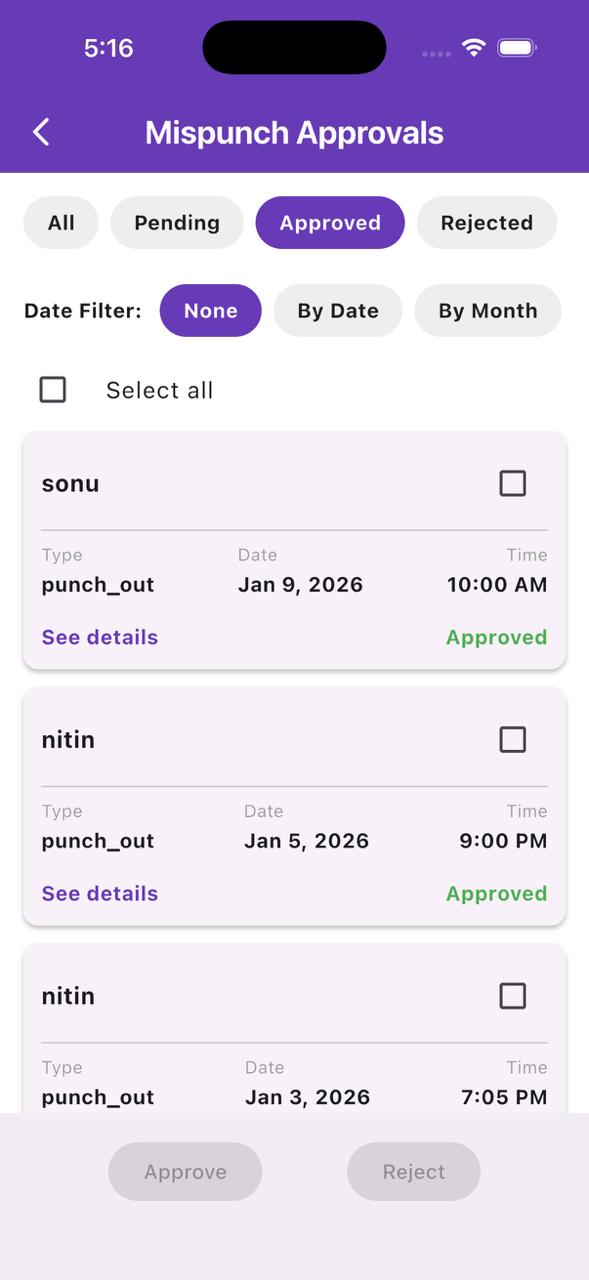The width and height of the screenshot is (589, 1280).
Task: View details of nitin's Jan 5 entry
Action: 99,893
